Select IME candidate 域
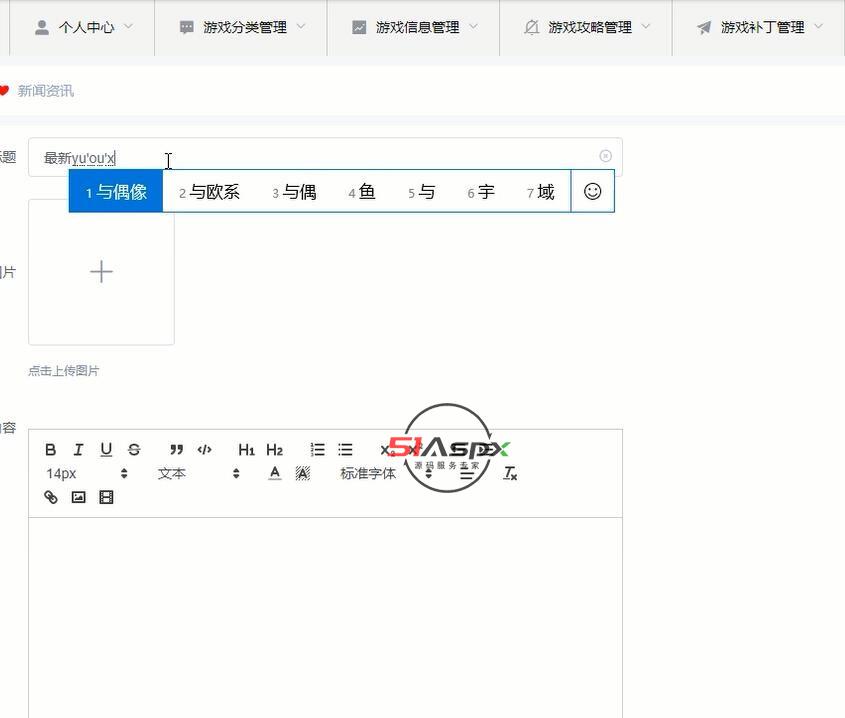 541,192
